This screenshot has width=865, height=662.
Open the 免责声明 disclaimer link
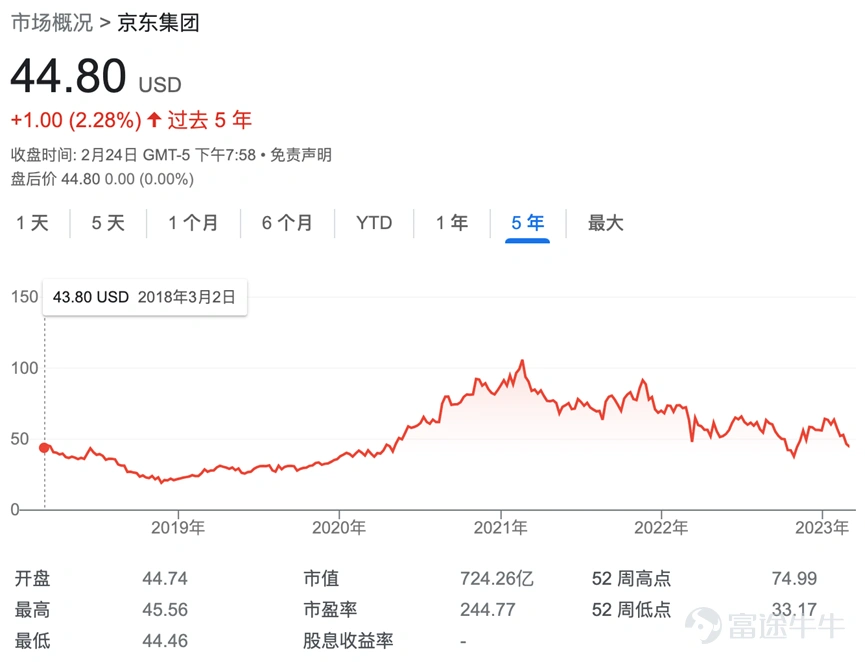(301, 155)
